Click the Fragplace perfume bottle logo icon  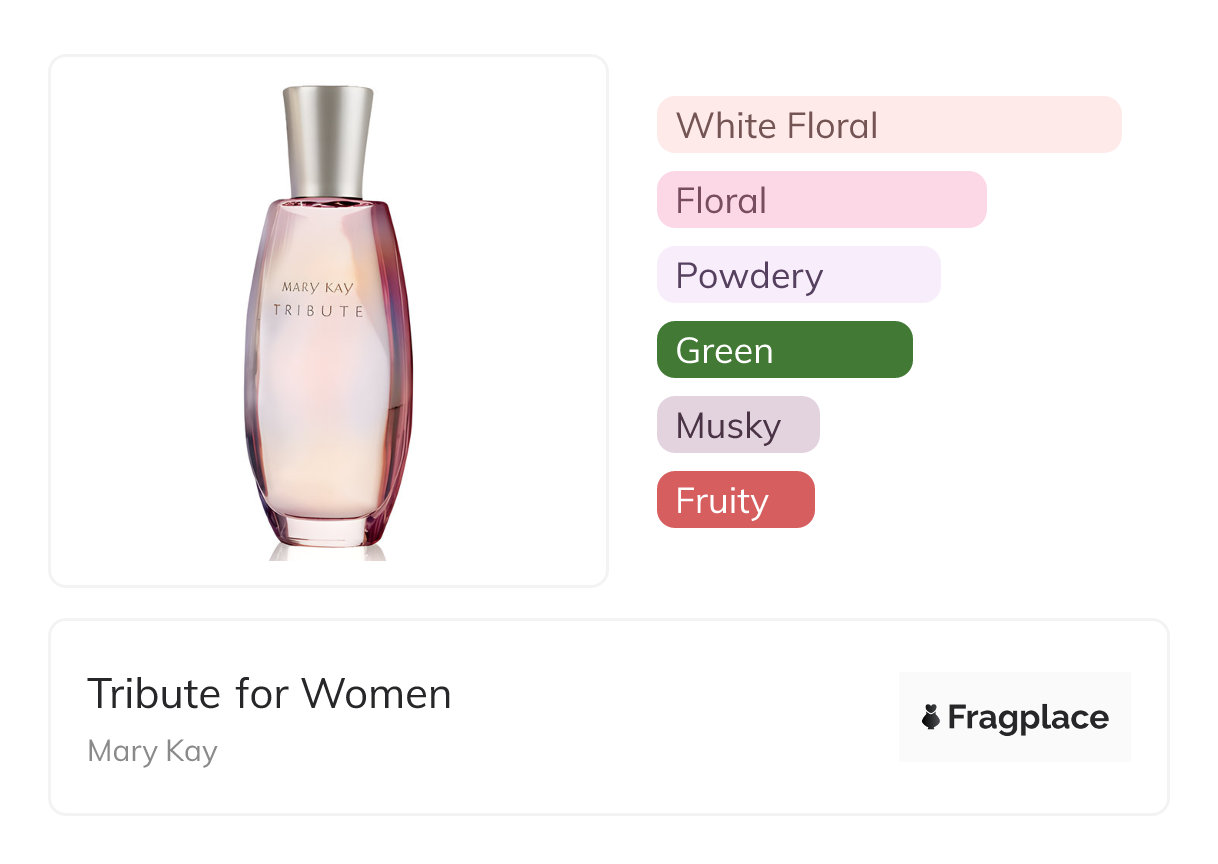tap(931, 717)
